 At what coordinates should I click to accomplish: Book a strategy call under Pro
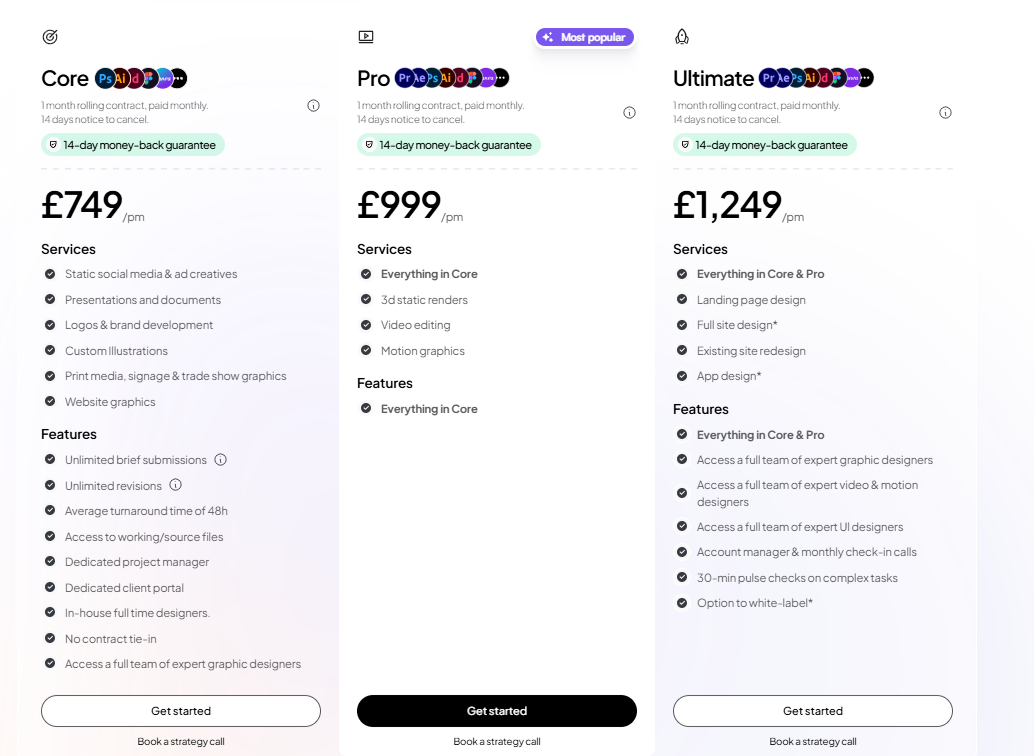(x=497, y=742)
